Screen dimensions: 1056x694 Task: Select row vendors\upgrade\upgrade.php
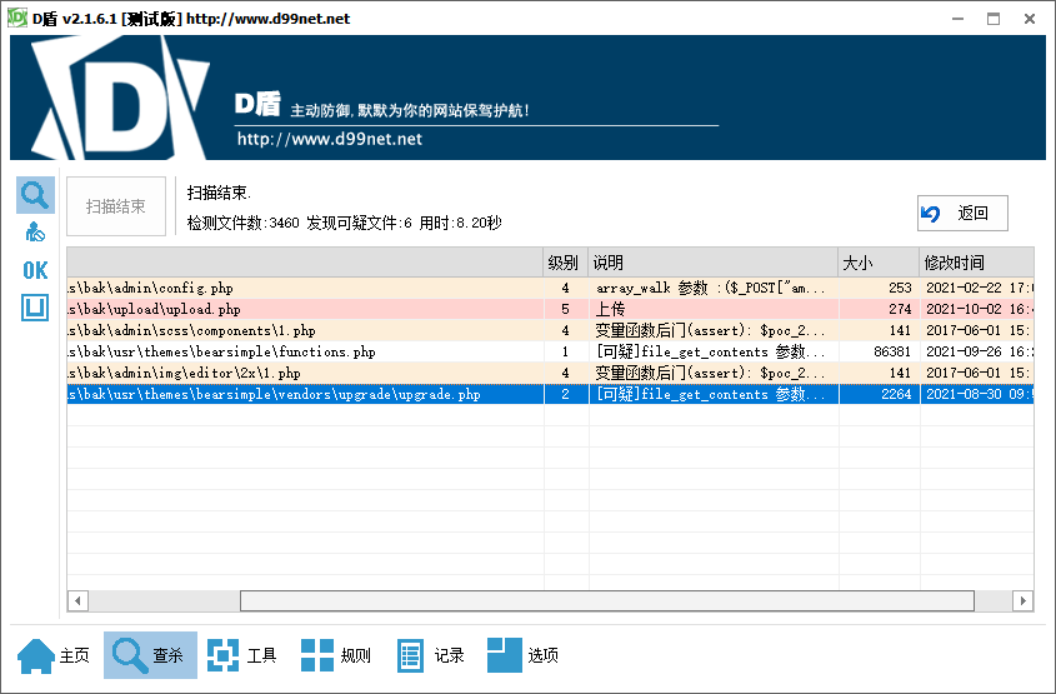pos(550,394)
